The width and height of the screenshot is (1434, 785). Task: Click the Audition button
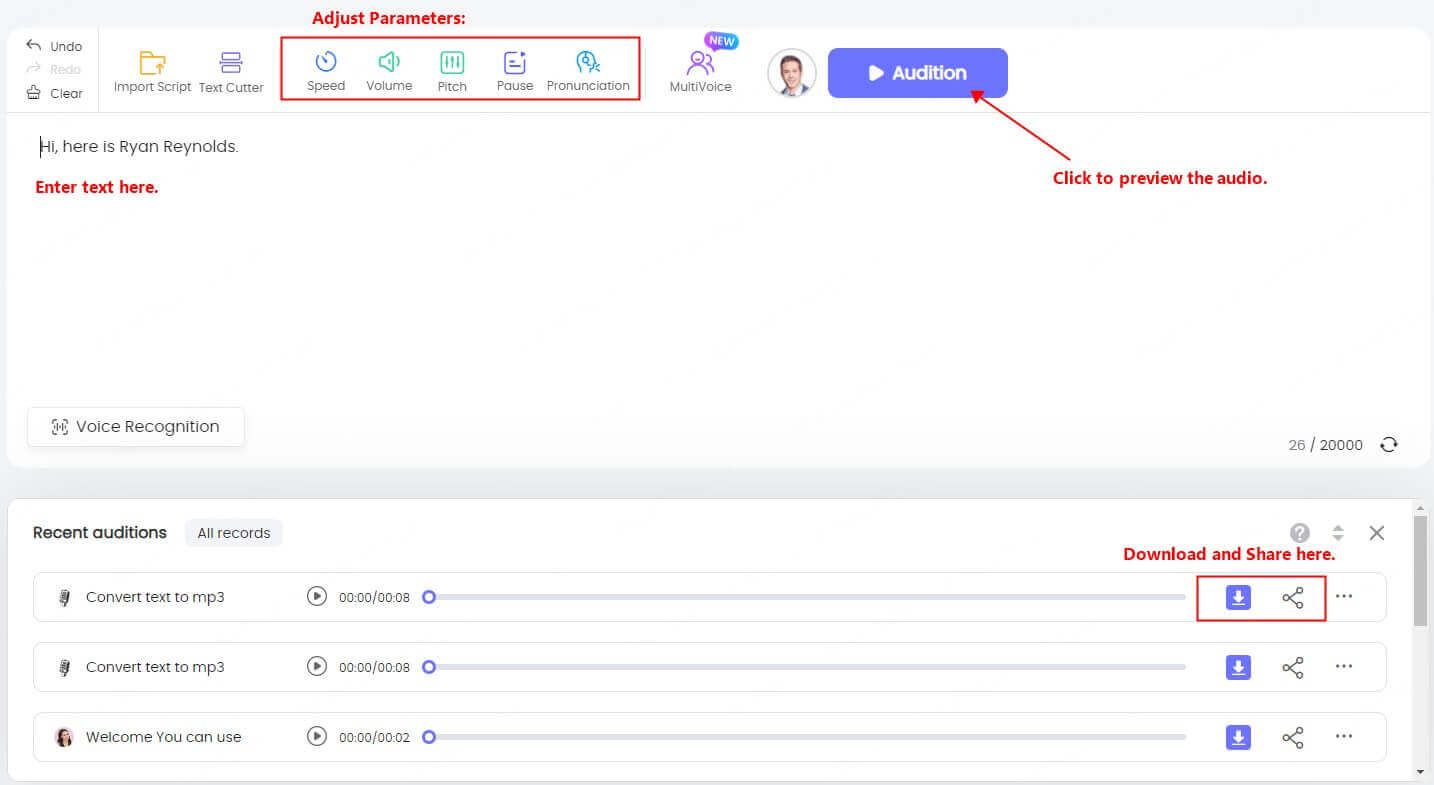pyautogui.click(x=917, y=73)
